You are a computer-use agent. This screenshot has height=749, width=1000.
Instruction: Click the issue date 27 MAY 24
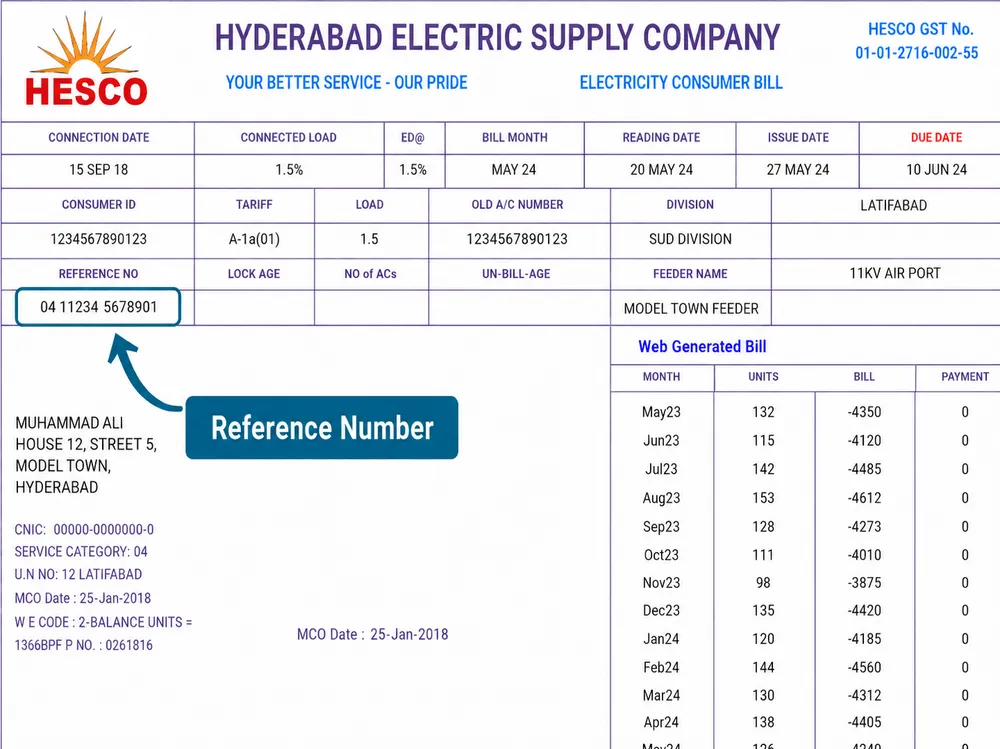[x=798, y=170]
